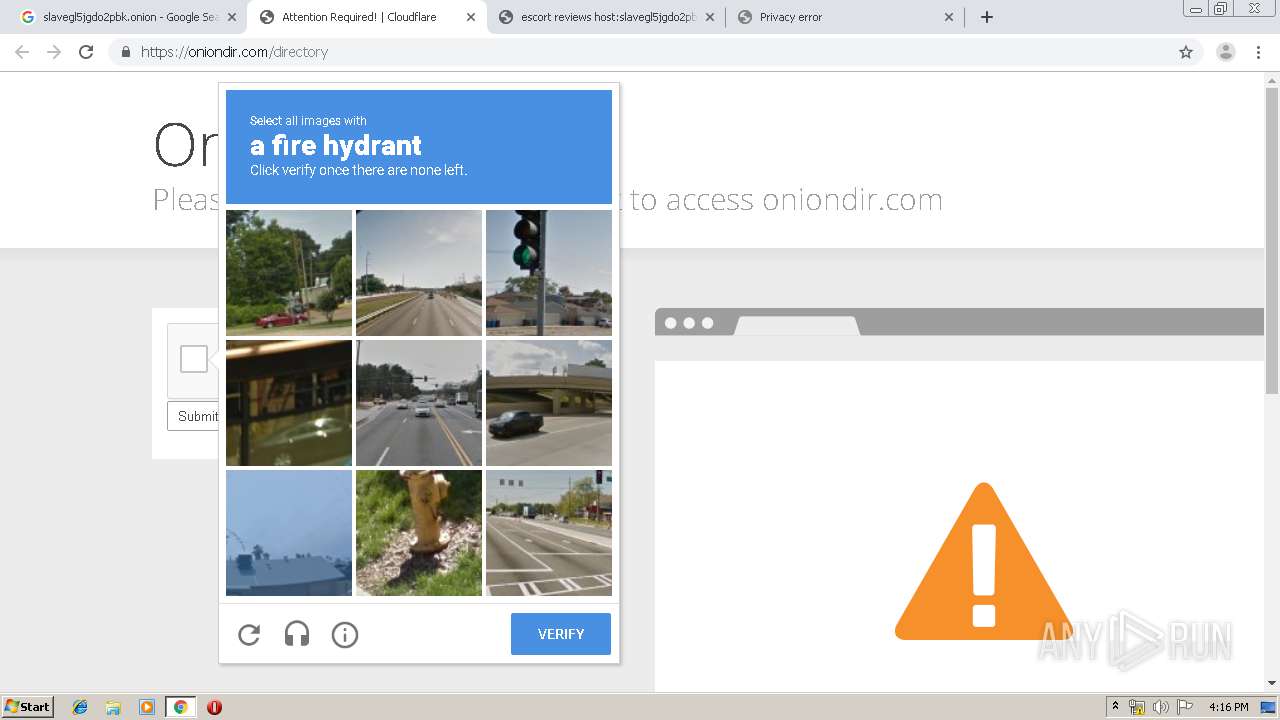Screen dimensions: 1280x720
Task: Close the Privacy error tab
Action: click(949, 17)
